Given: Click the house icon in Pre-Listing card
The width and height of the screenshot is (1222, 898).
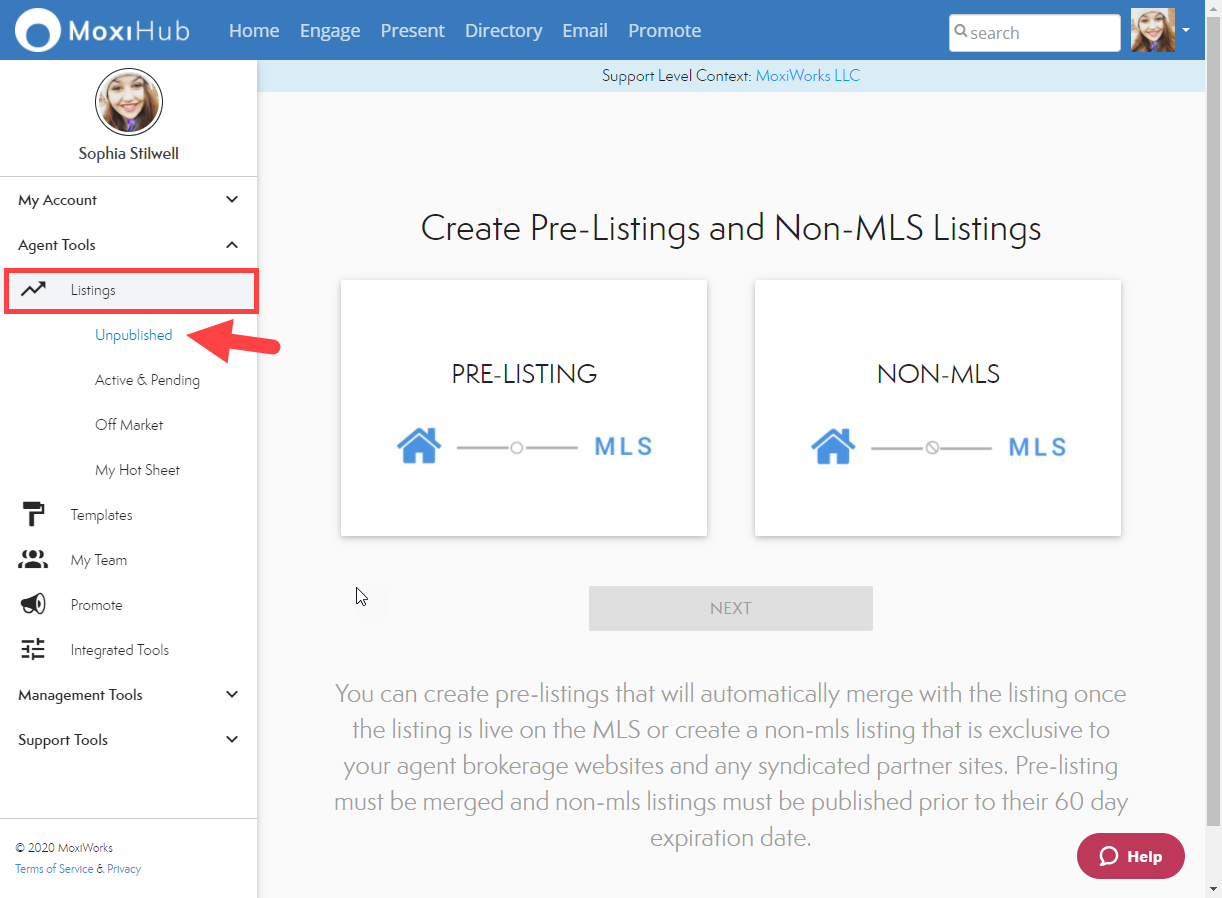Looking at the screenshot, I should coord(419,446).
